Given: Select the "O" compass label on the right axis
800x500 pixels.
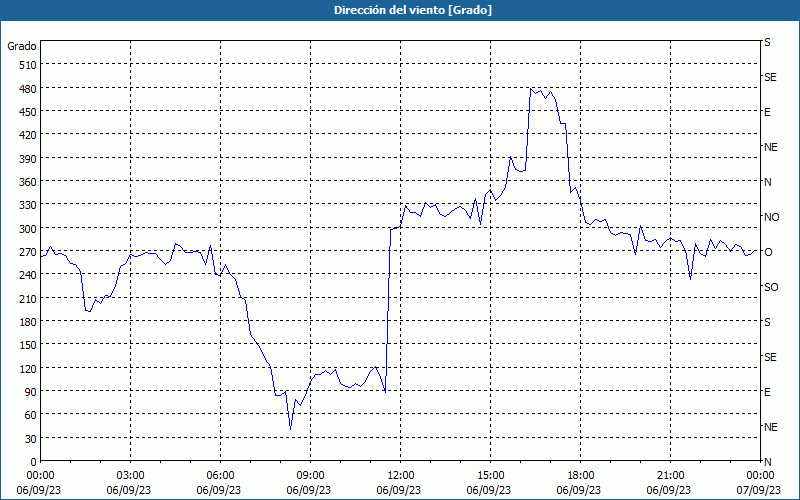Looking at the screenshot, I should [x=768, y=252].
